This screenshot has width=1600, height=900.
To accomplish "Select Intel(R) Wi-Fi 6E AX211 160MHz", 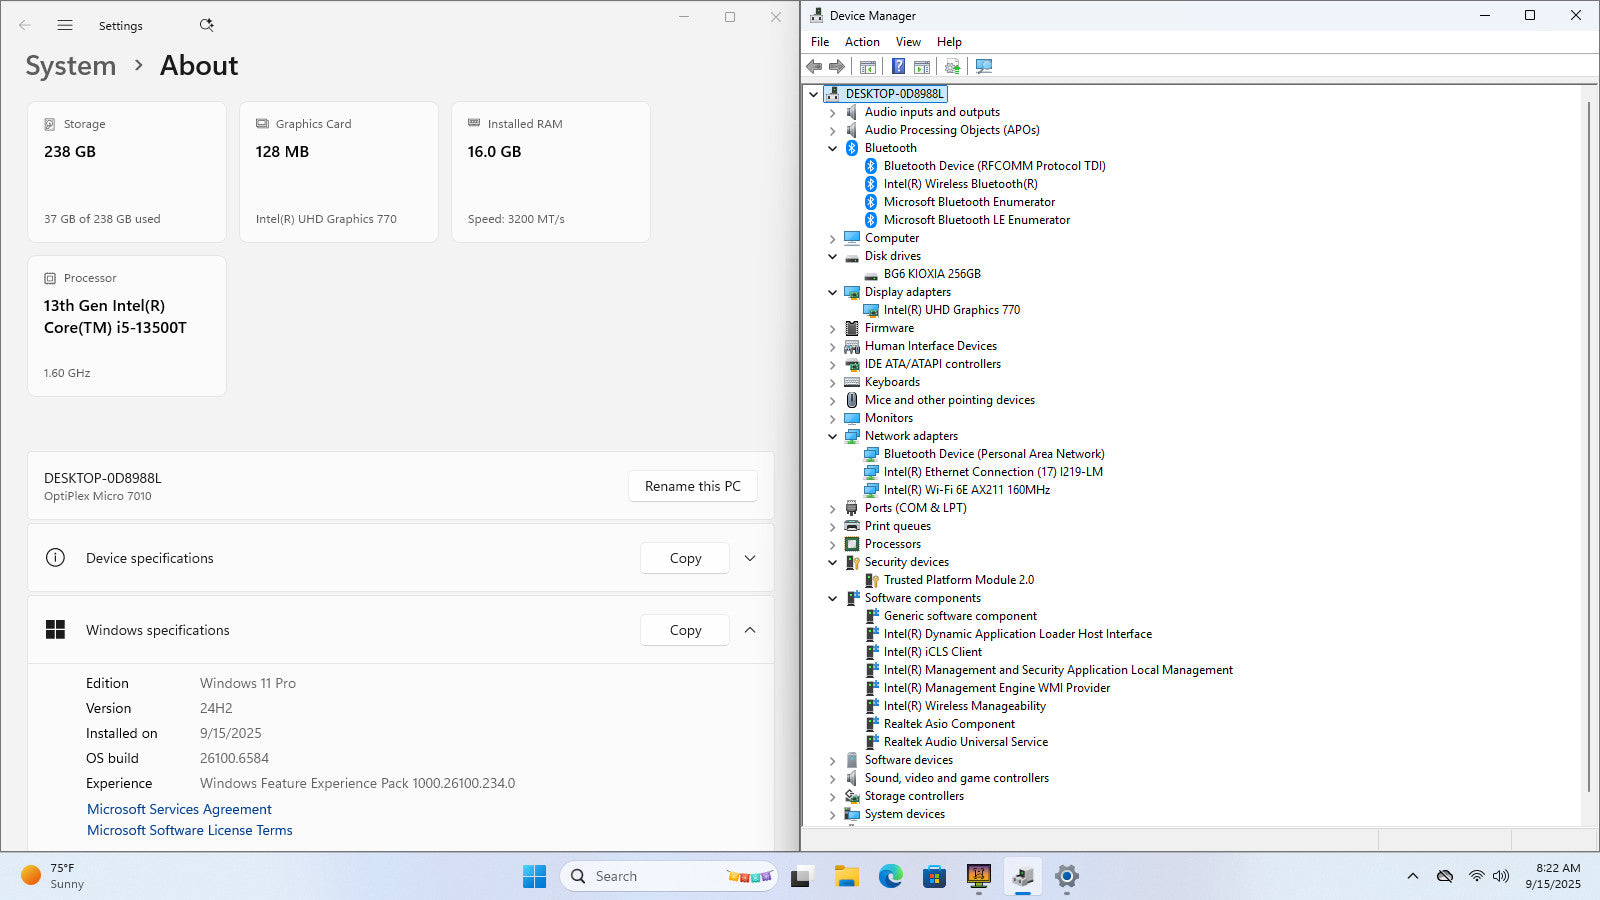I will [966, 490].
